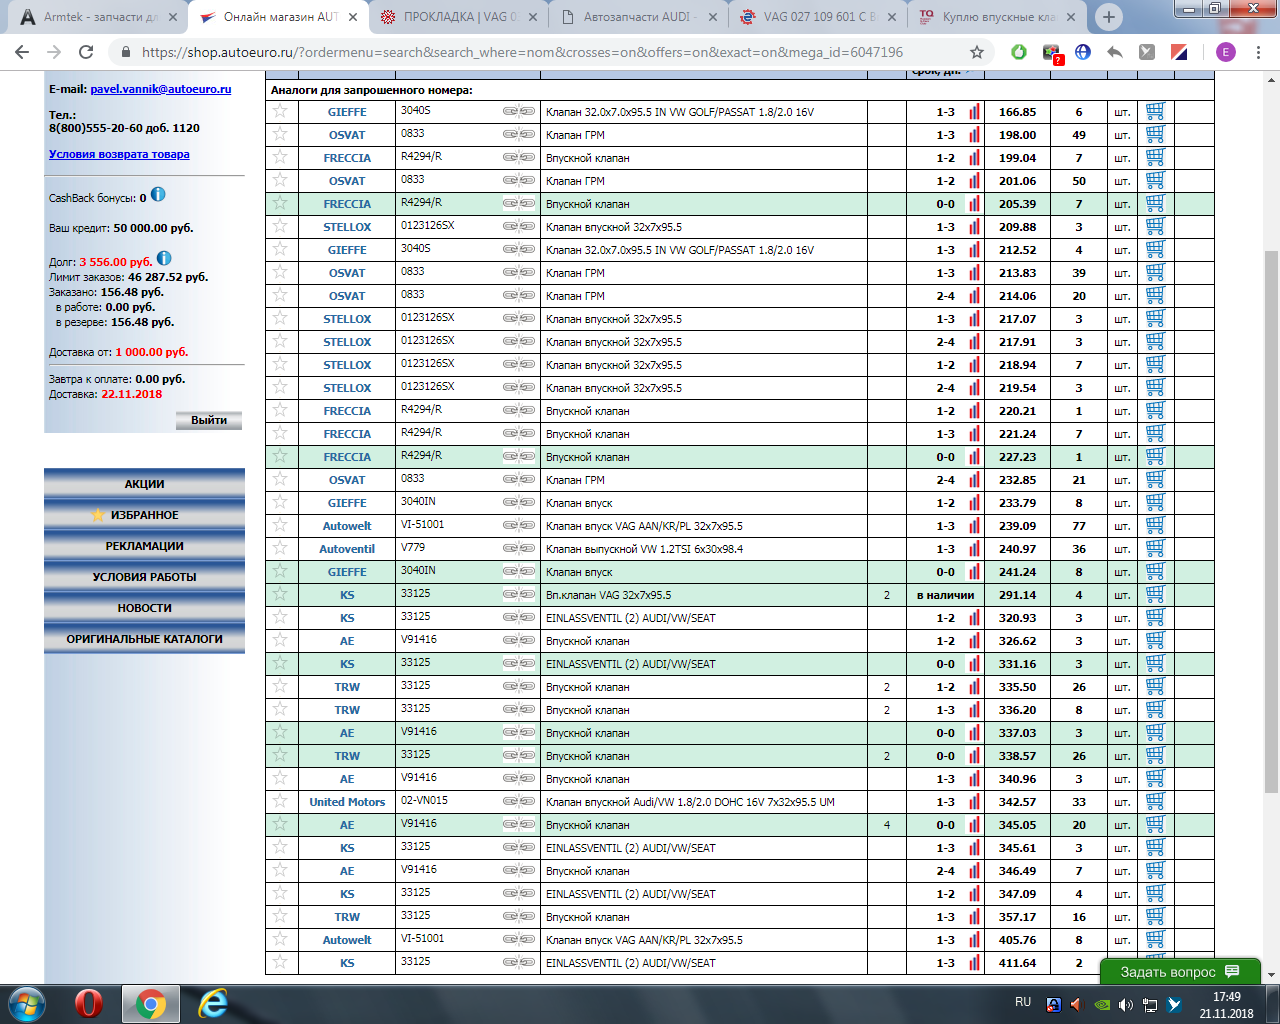Open the ИЗБРАННОЕ sidebar menu item
Image resolution: width=1280 pixels, height=1024 pixels.
click(x=144, y=515)
